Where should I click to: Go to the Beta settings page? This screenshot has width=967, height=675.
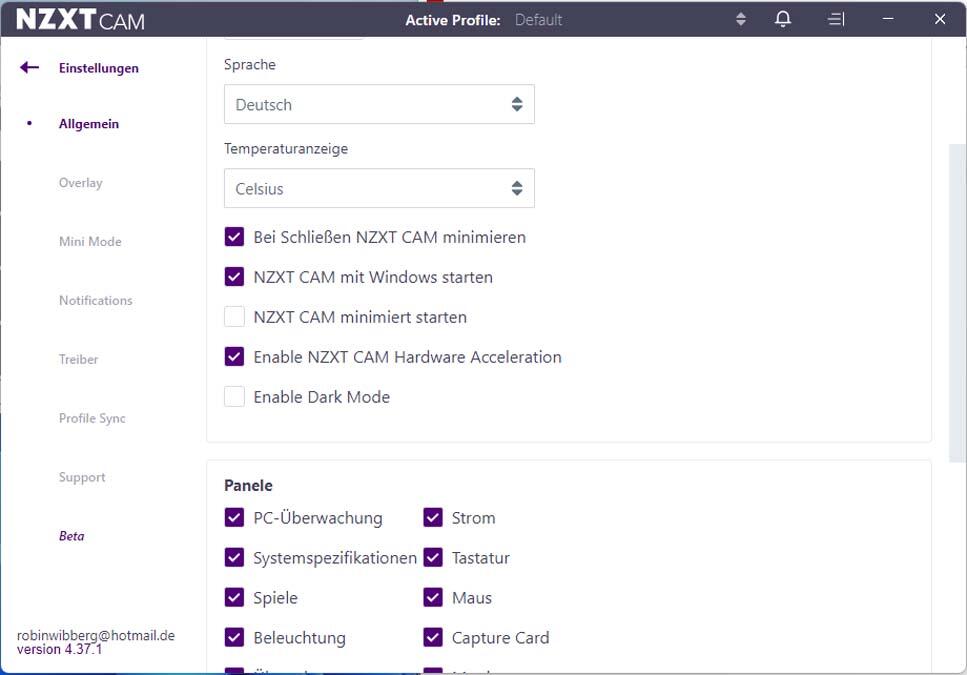coord(72,536)
